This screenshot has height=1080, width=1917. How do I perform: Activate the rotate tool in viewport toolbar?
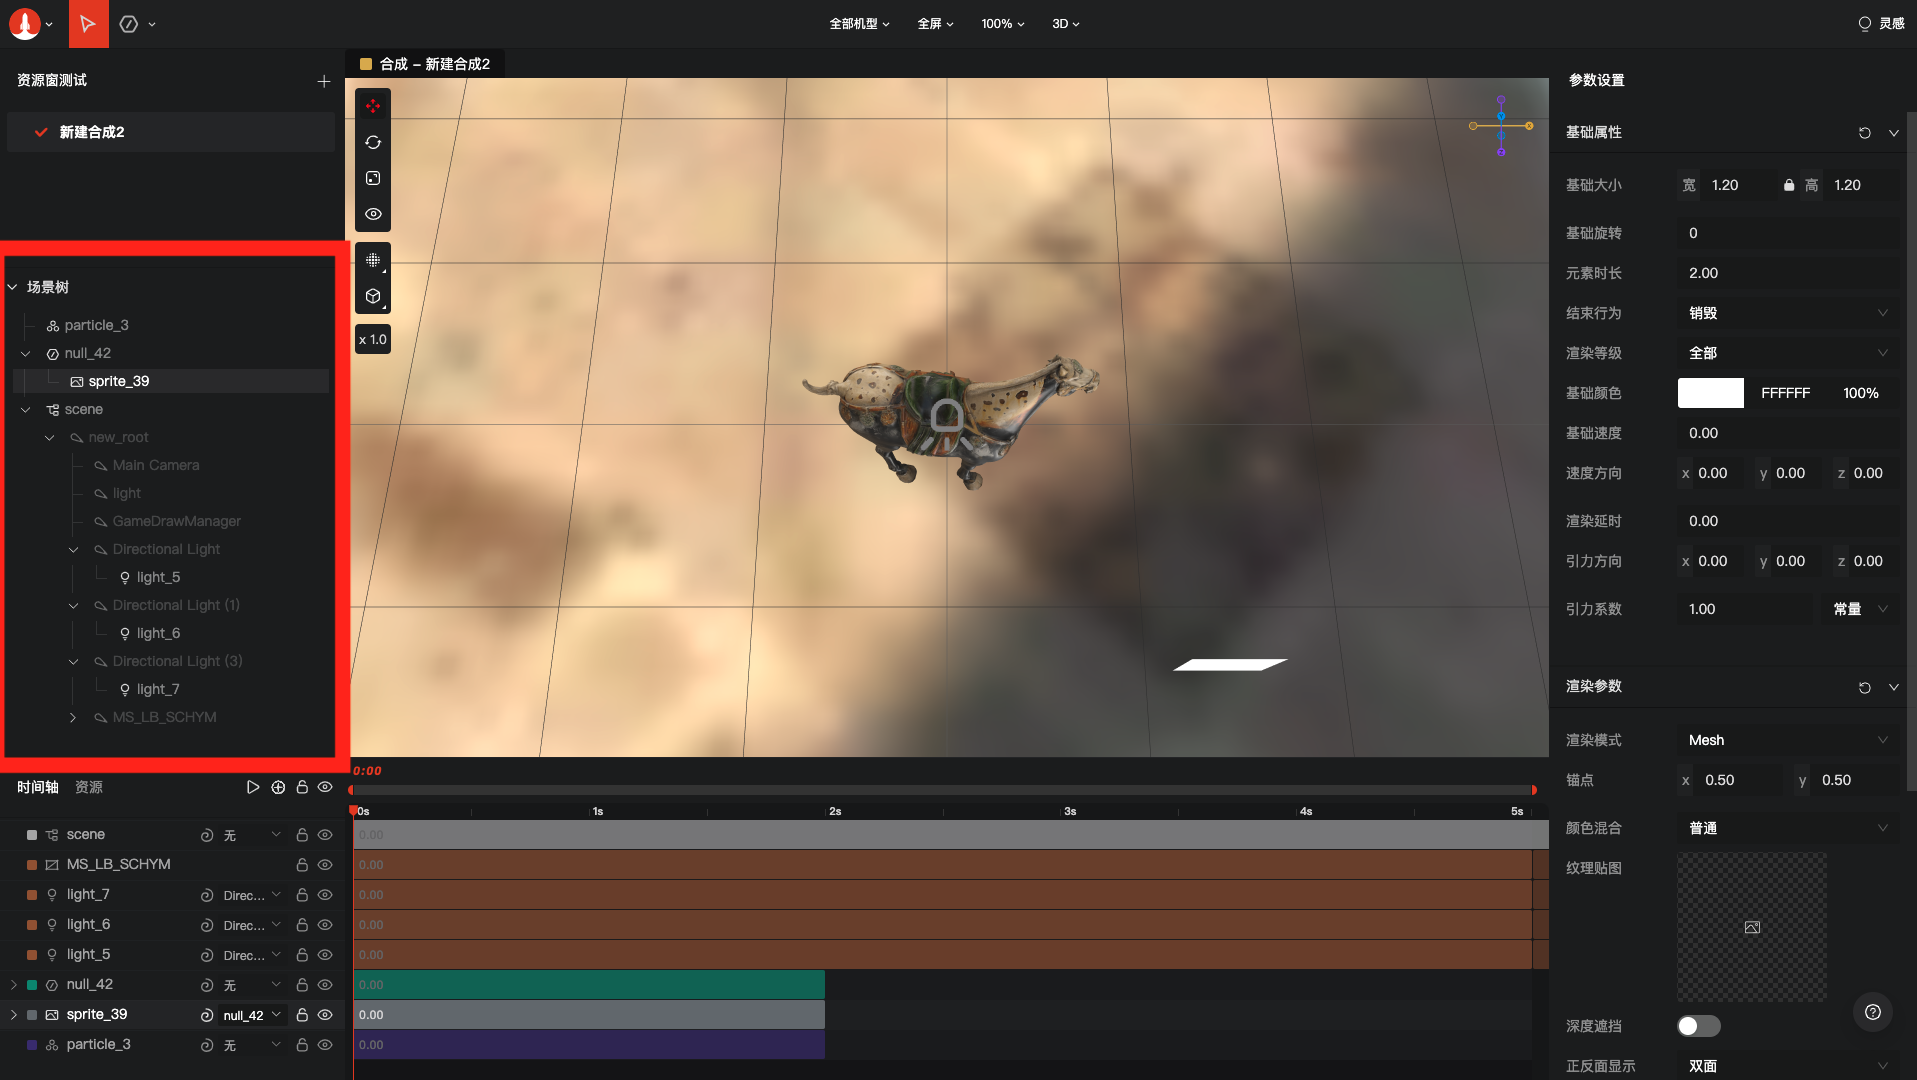[x=373, y=142]
